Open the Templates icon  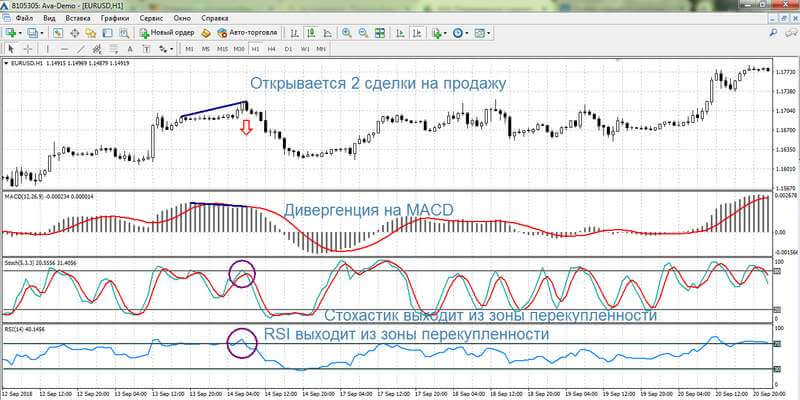[480, 33]
